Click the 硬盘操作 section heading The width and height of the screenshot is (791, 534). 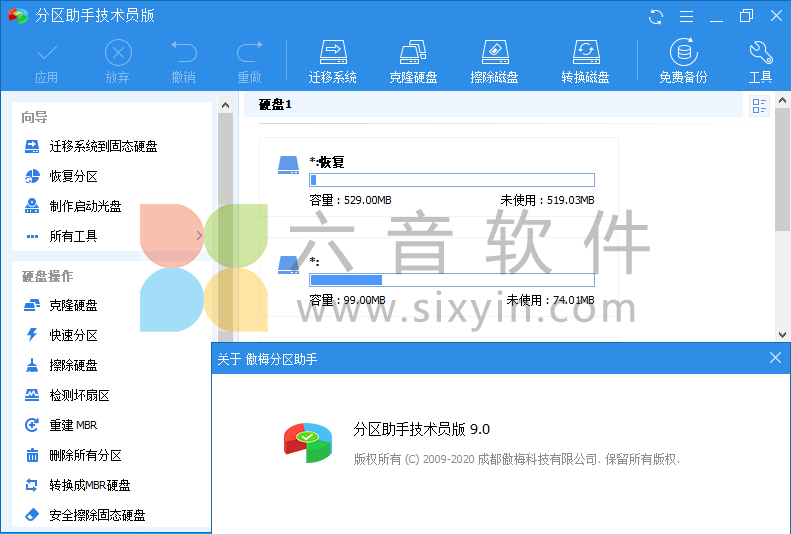pyautogui.click(x=47, y=276)
